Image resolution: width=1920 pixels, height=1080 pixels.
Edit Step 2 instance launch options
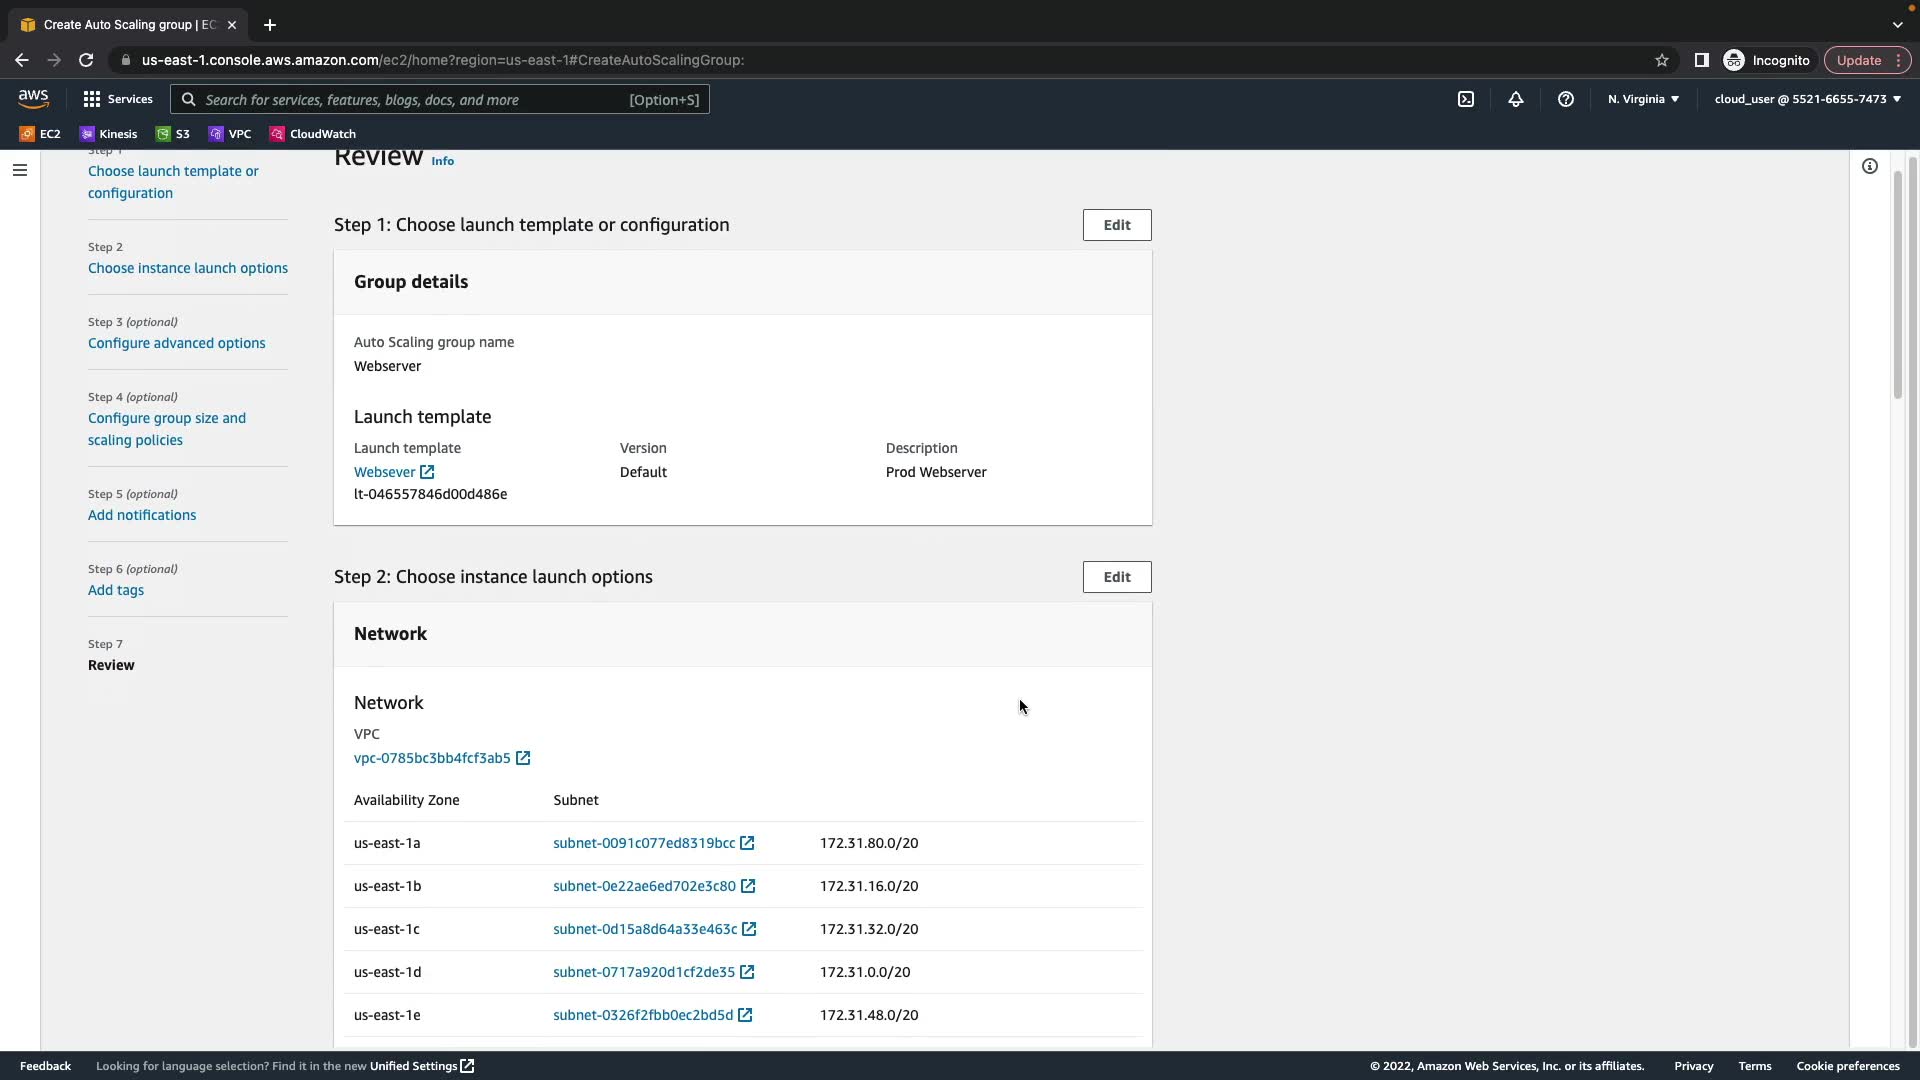(1116, 577)
